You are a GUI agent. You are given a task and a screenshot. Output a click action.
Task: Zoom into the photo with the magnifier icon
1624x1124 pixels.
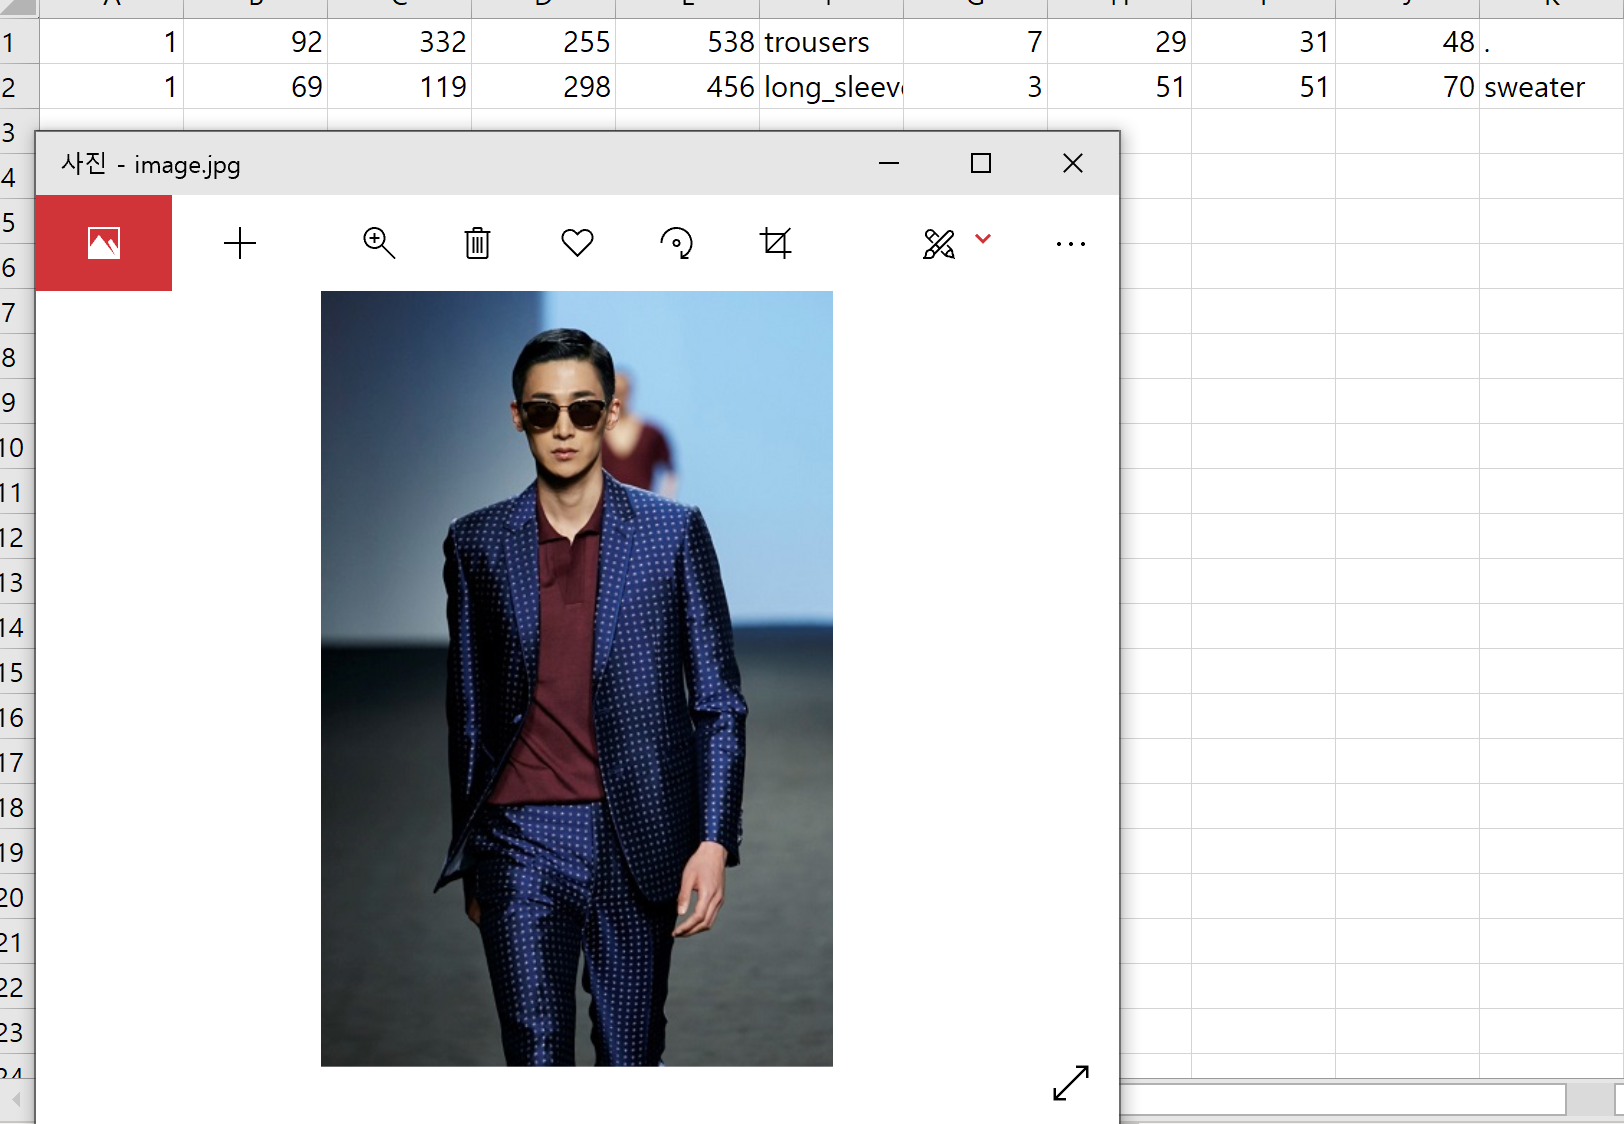point(379,243)
